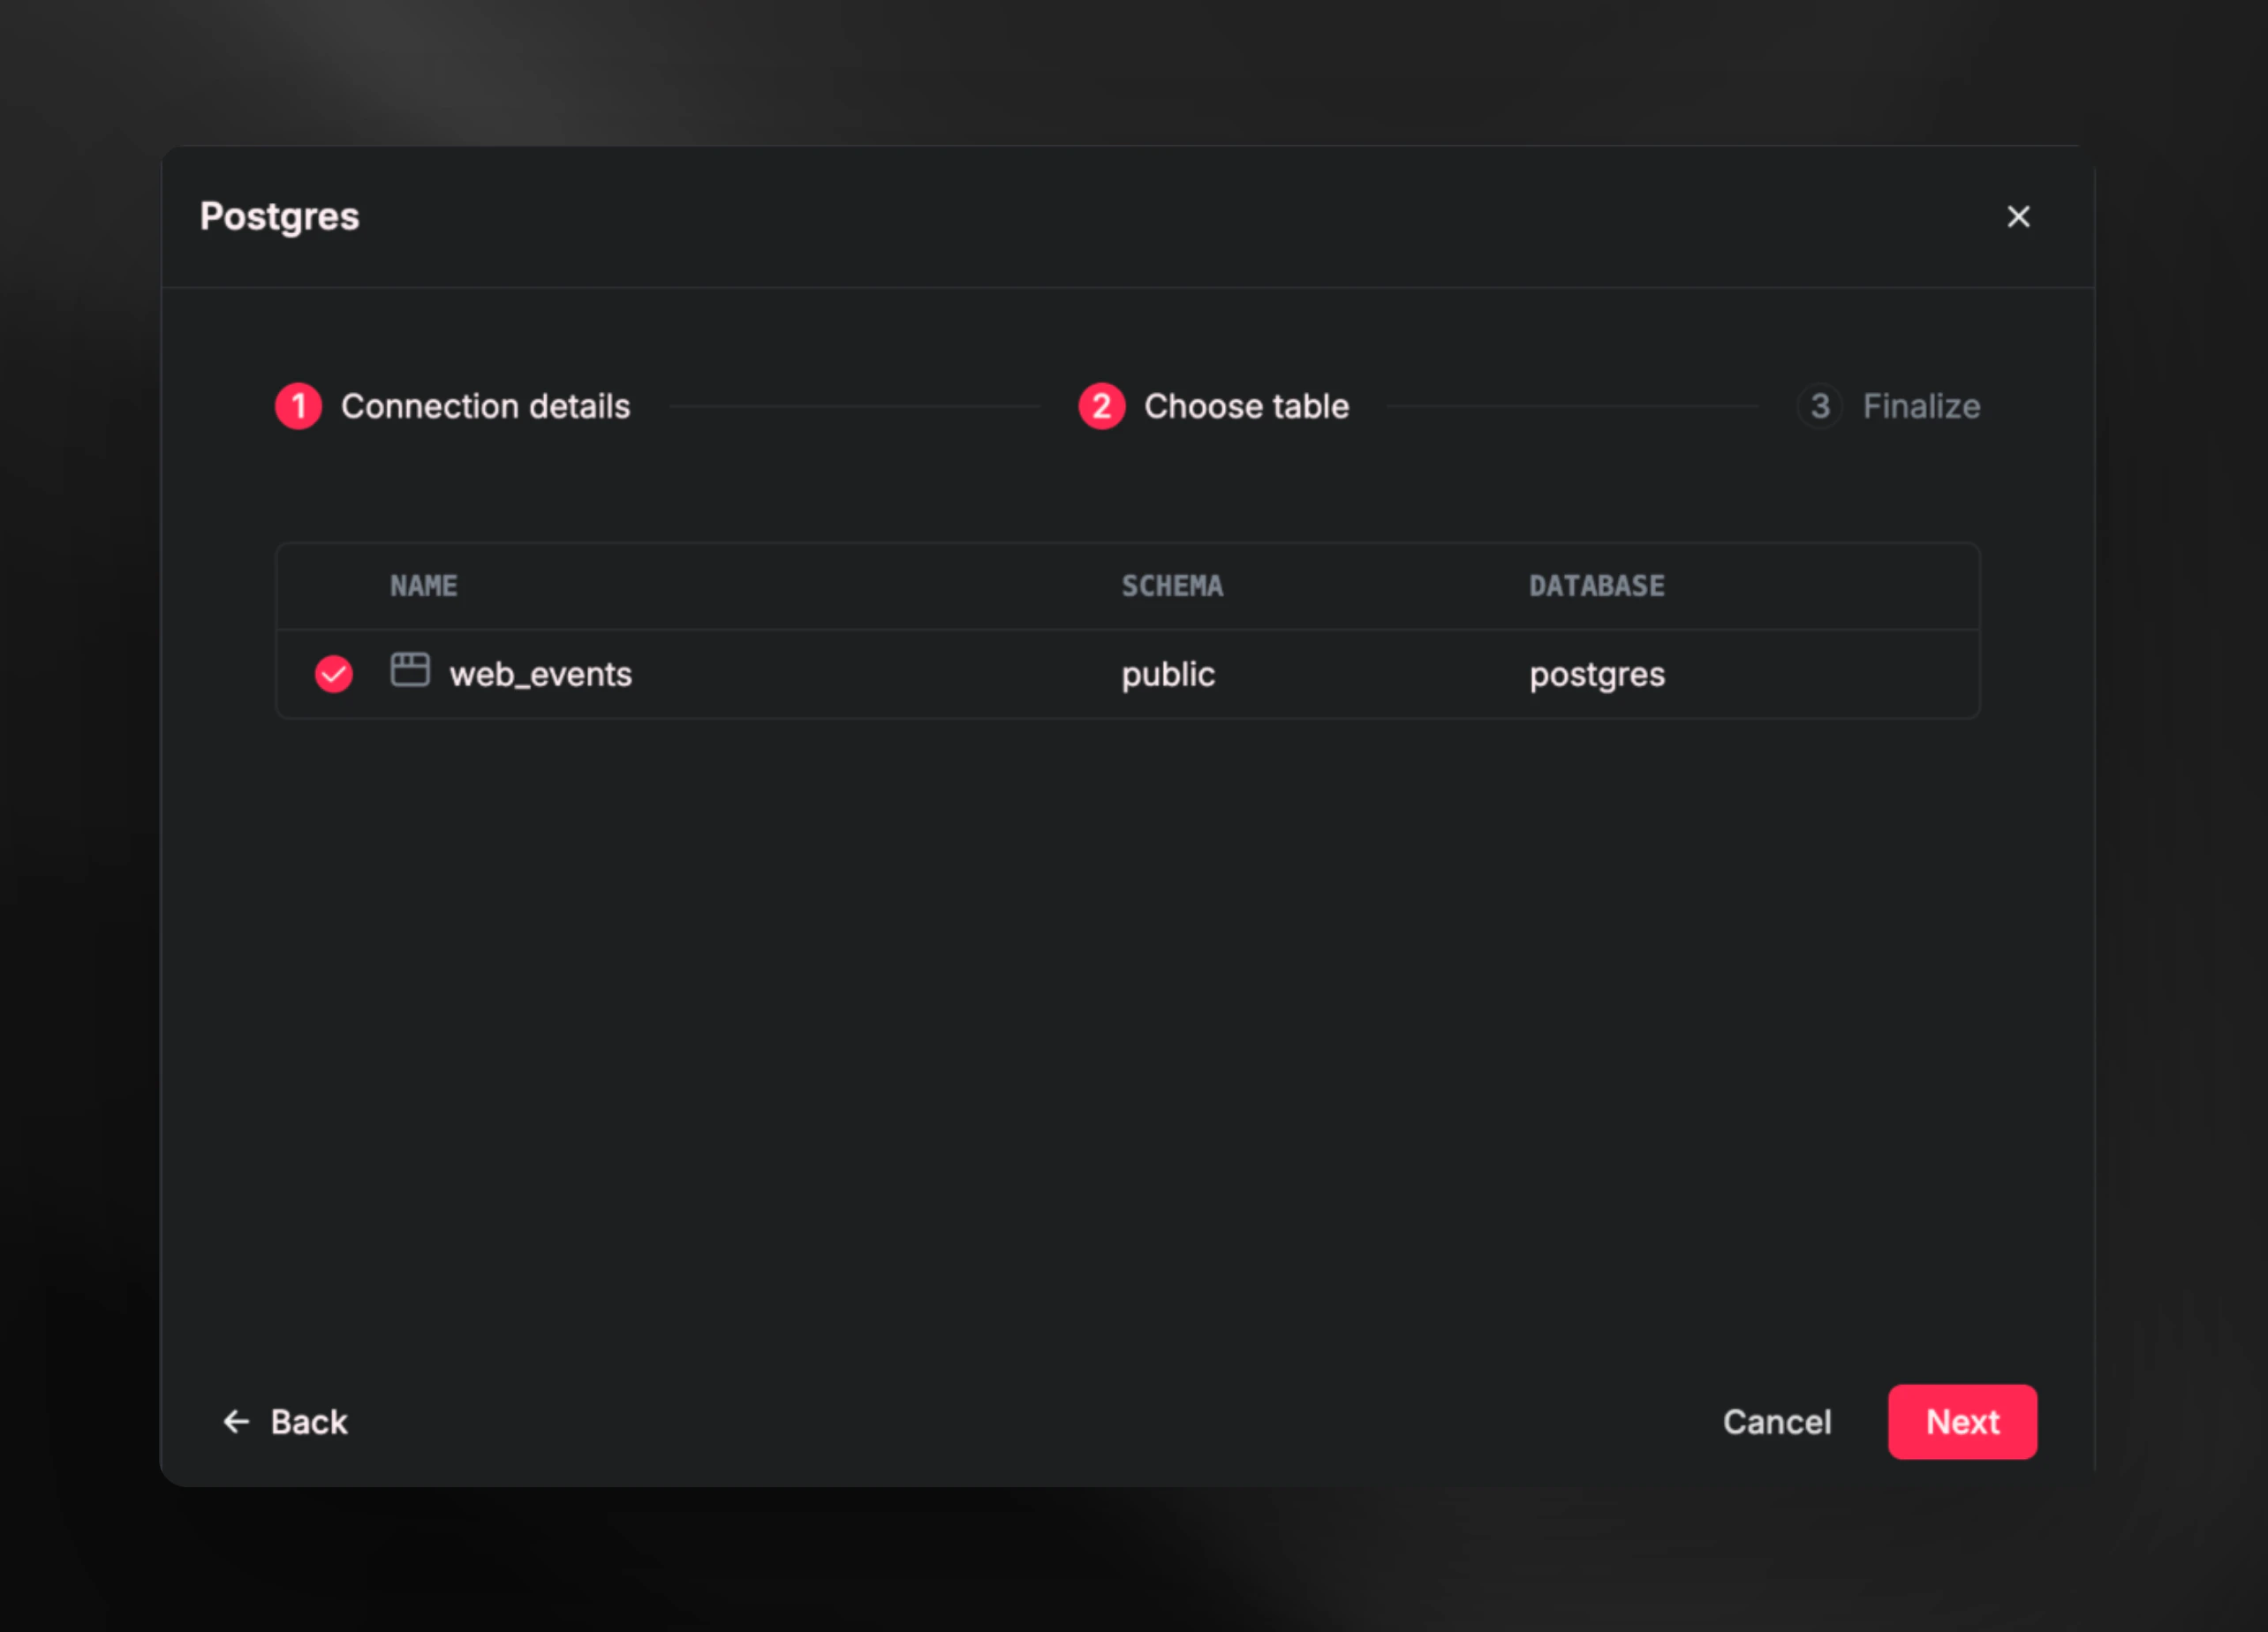Click the public schema cell
The image size is (2268, 1632).
tap(1167, 674)
